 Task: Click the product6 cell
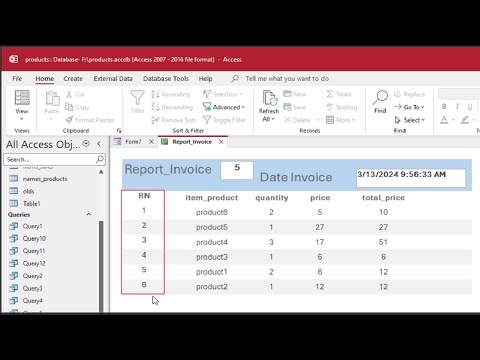pos(212,212)
